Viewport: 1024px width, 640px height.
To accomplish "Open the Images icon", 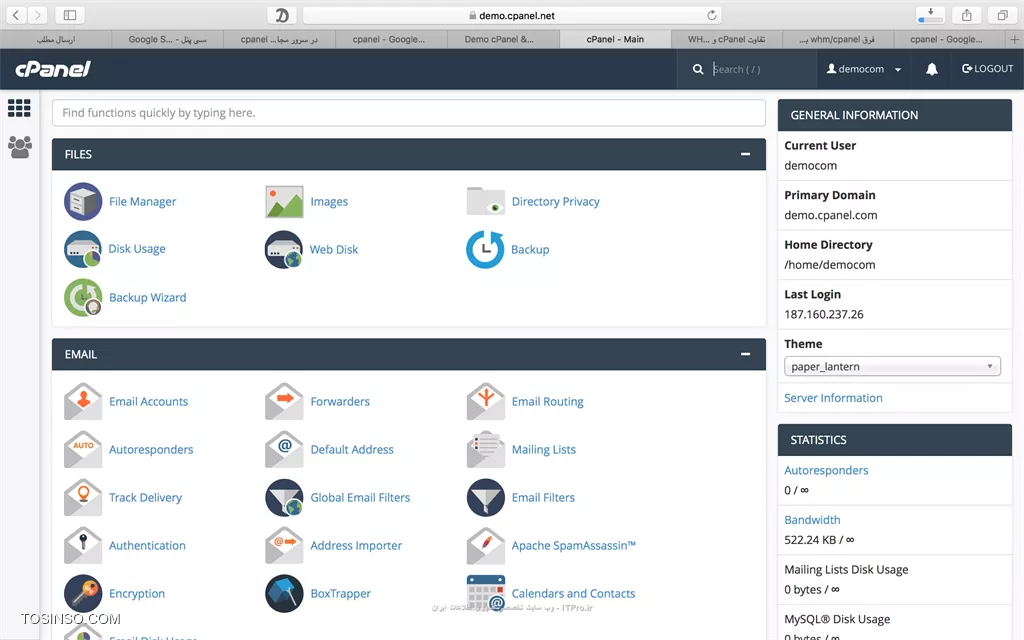I will tap(284, 202).
